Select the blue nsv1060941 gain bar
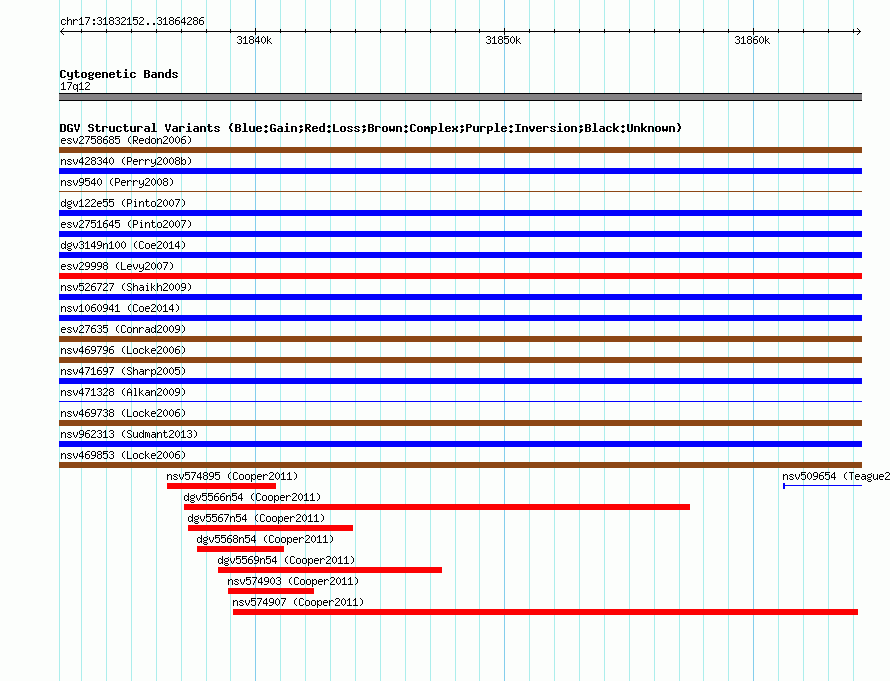890x681 pixels. [460, 318]
